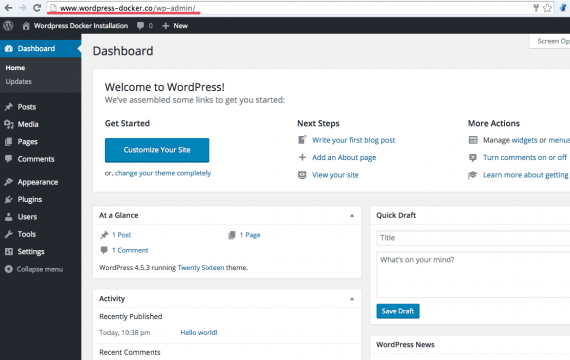Go back with browser back arrow
This screenshot has width=570, height=360.
coord(8,8)
